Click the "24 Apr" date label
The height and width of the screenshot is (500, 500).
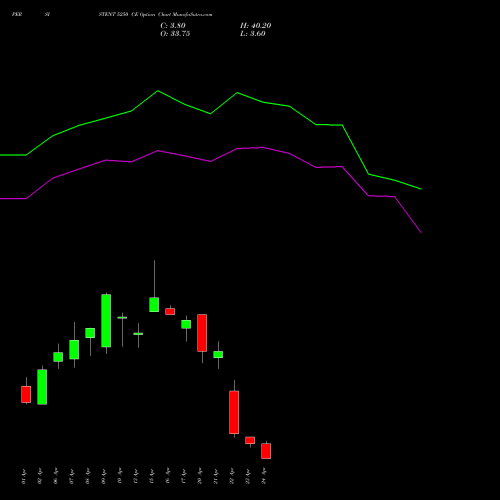[264, 476]
